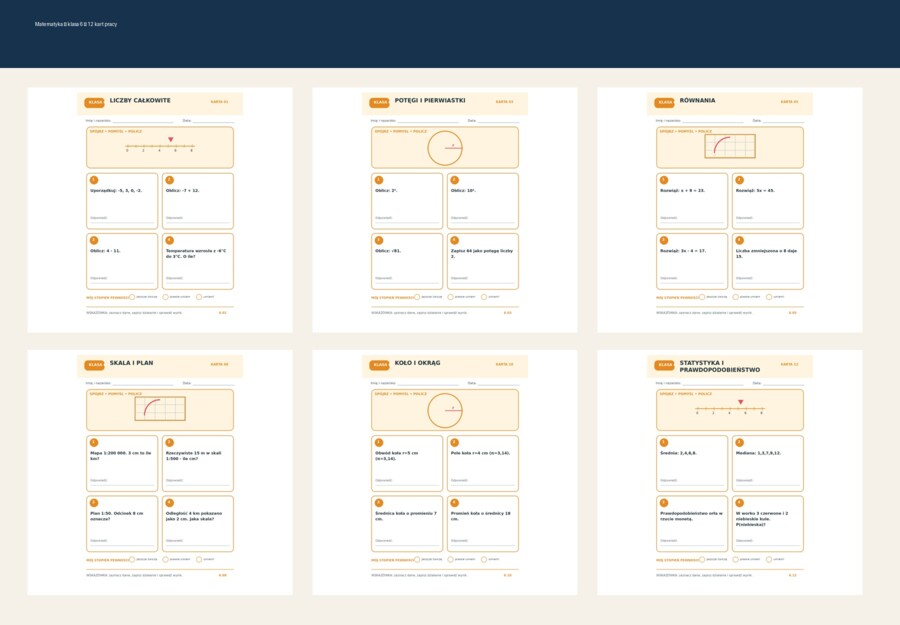Select the task "Oblicz: 4 - 11."
Image resolution: width=900 pixels, height=625 pixels.
(x=122, y=261)
